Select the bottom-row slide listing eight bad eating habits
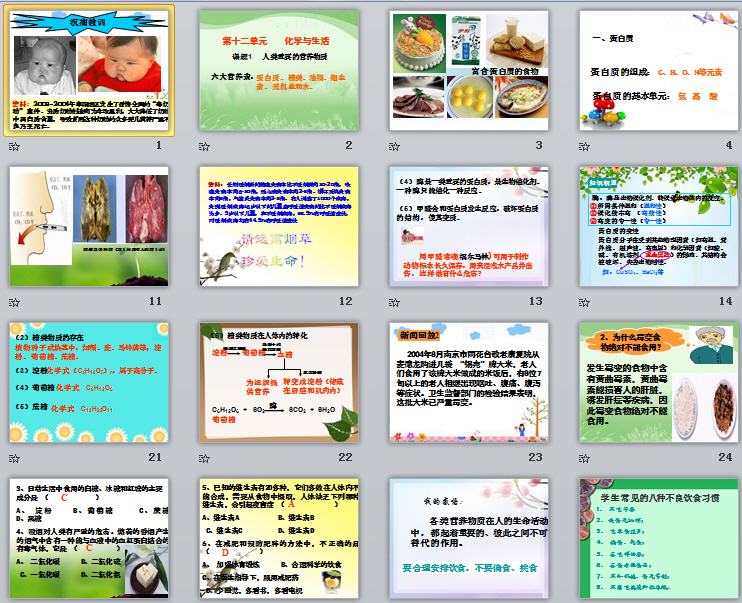 pyautogui.click(x=659, y=540)
